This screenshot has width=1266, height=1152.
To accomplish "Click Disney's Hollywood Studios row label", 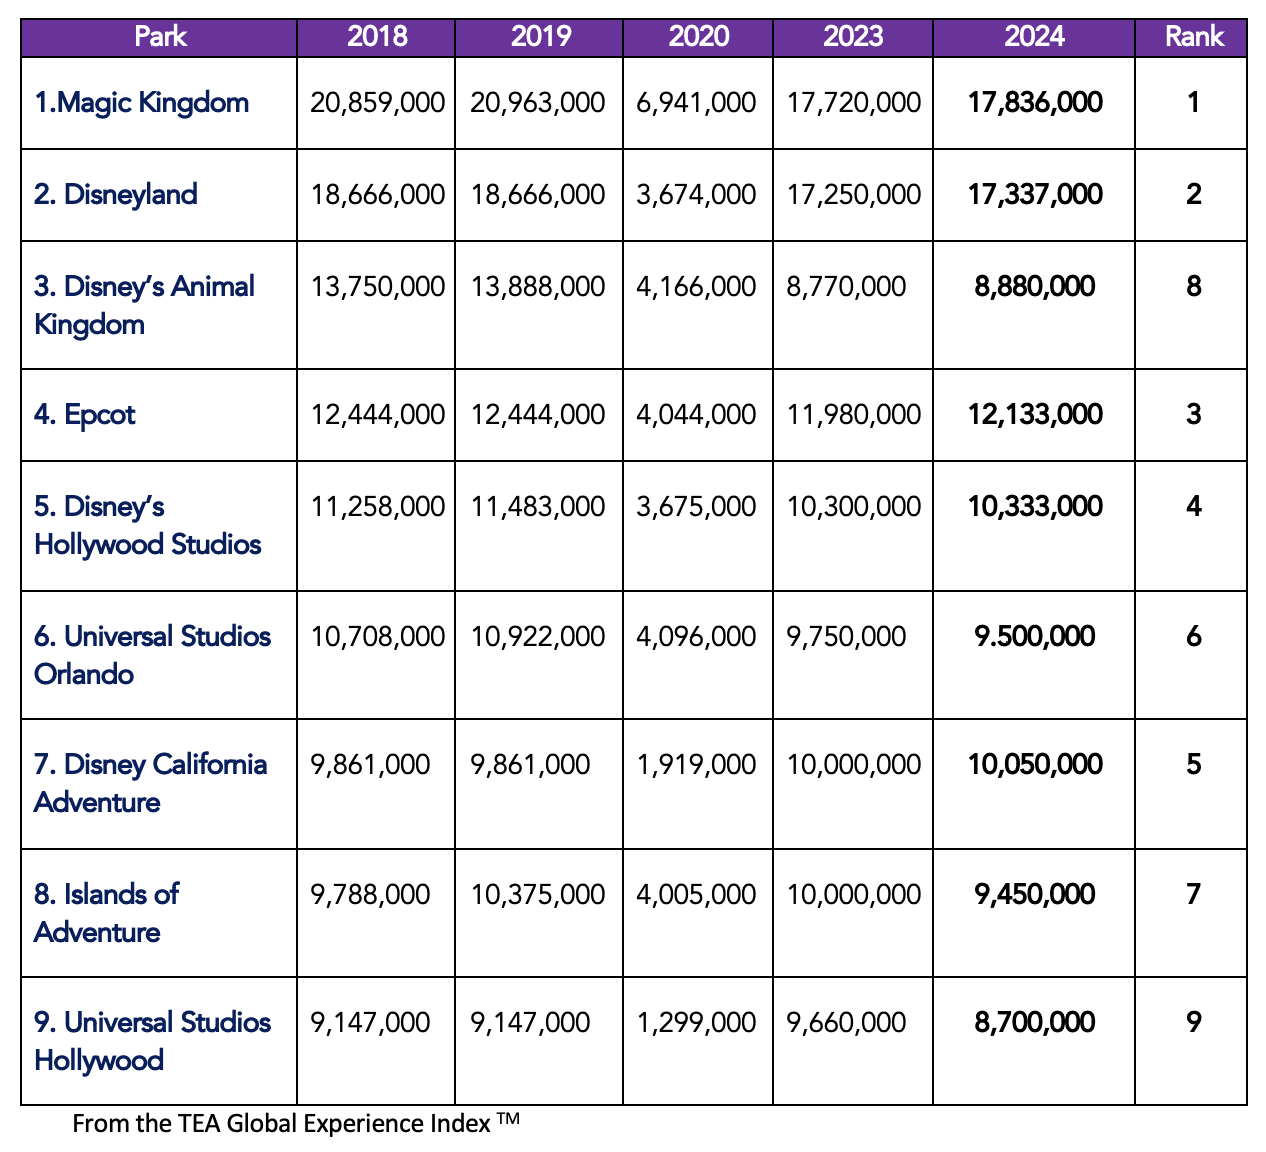I will (147, 525).
